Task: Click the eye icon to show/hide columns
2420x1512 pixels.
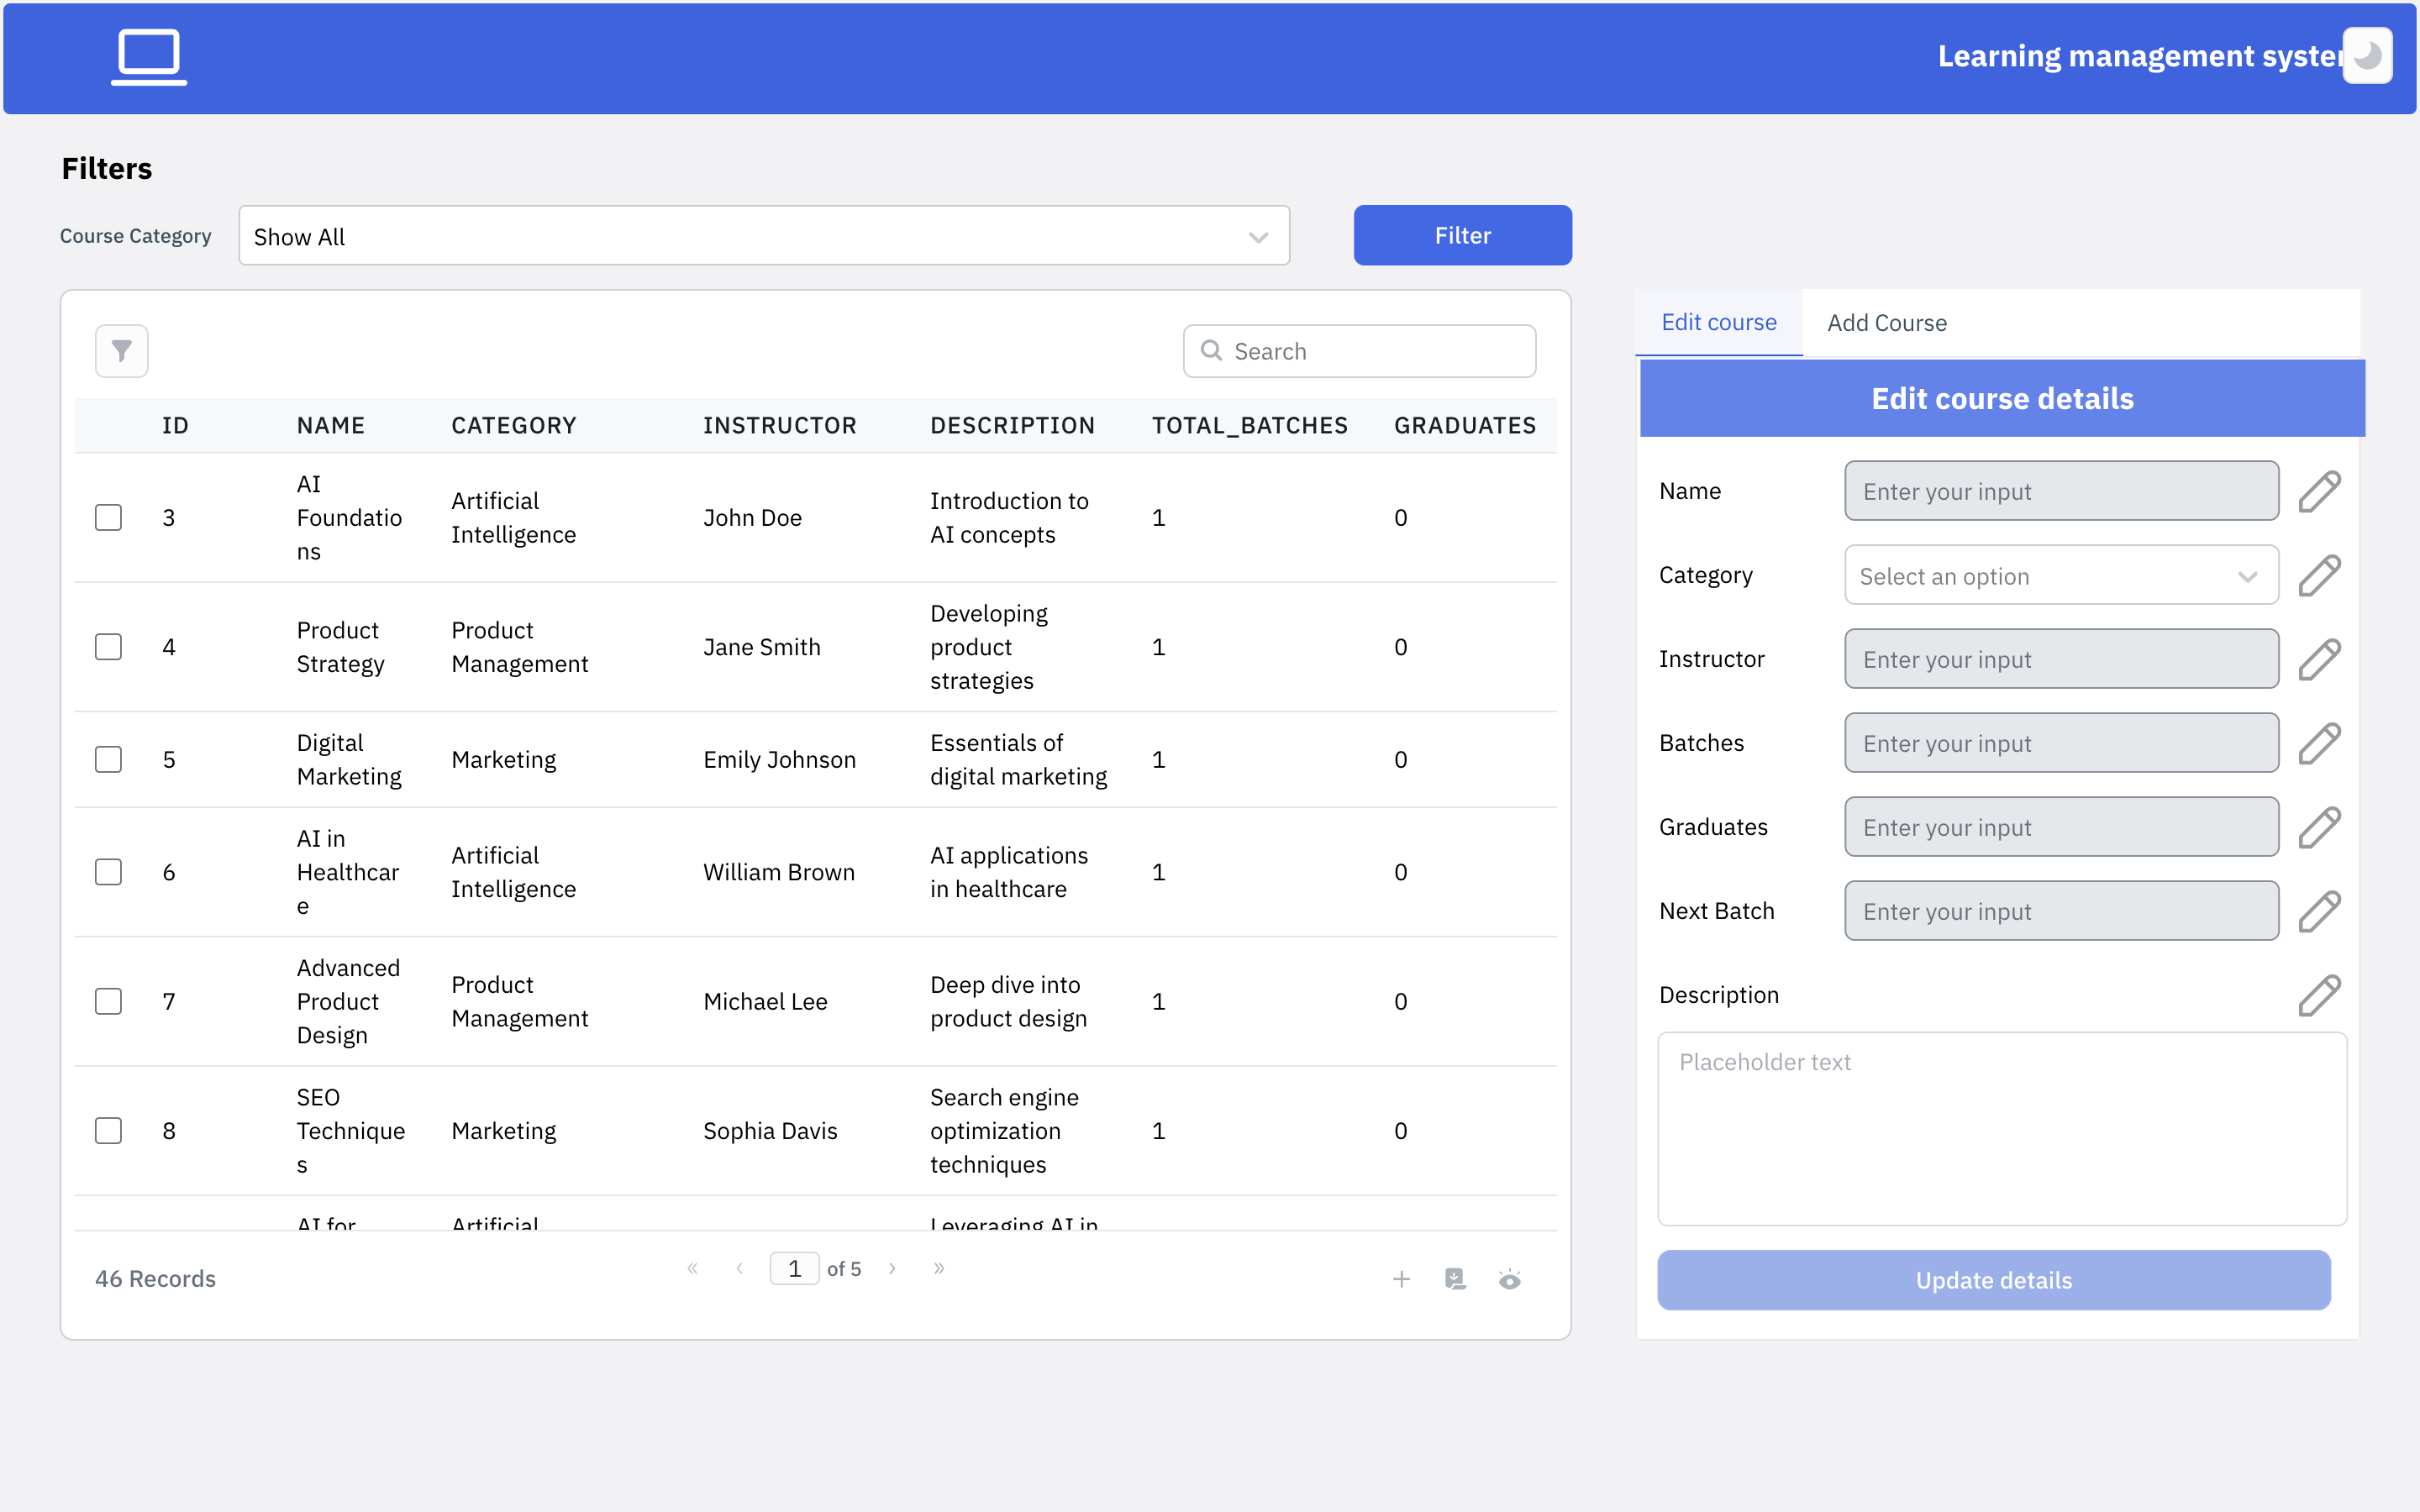Action: (1509, 1279)
